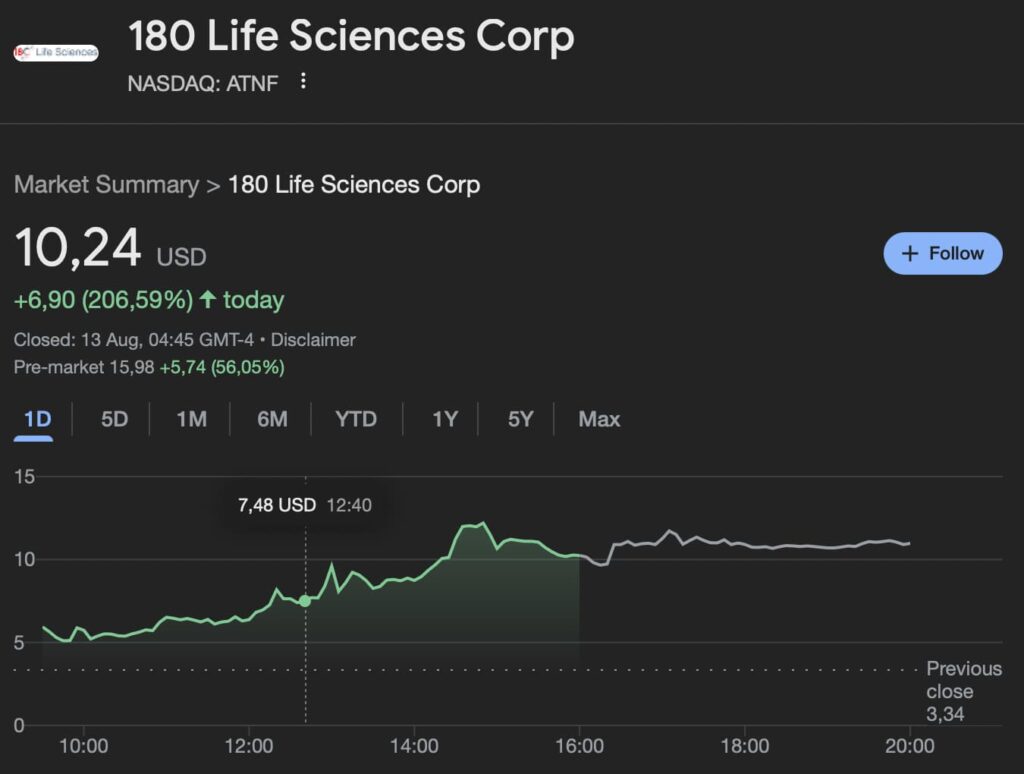Switch to the 1M chart range
Screen dimensions: 1024x774
tap(191, 419)
